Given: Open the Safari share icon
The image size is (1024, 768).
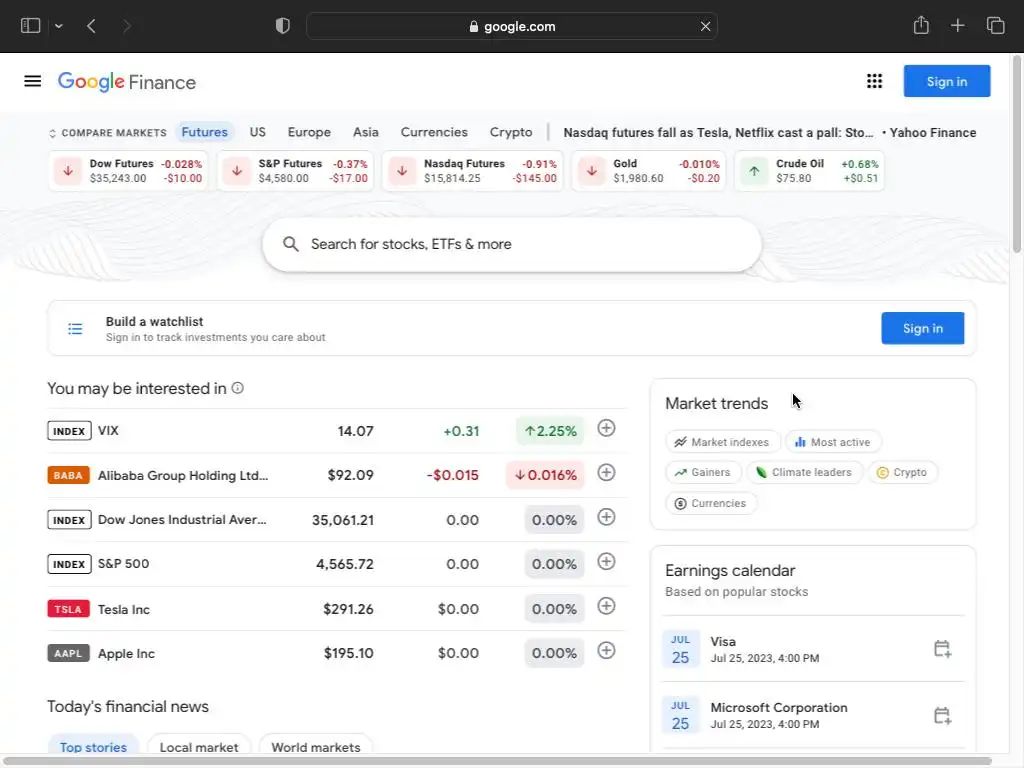Looking at the screenshot, I should pos(921,25).
